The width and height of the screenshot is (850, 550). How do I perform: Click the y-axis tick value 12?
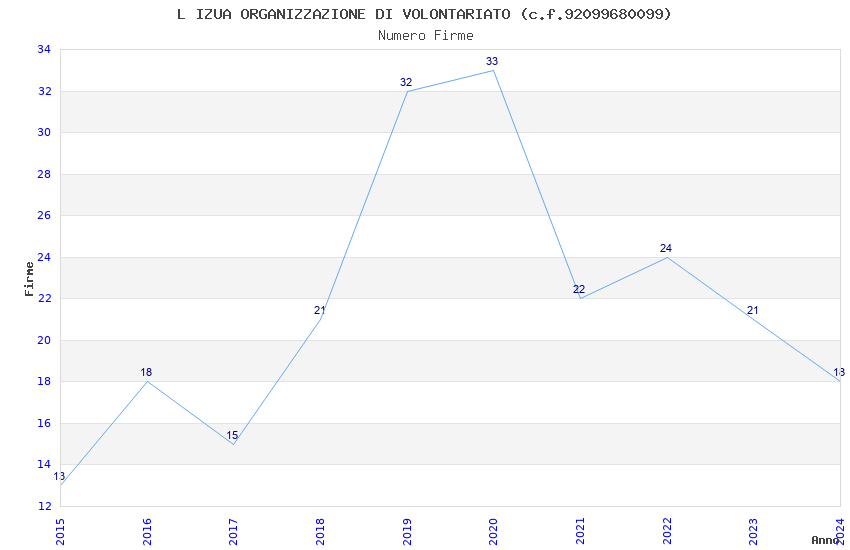(x=44, y=506)
